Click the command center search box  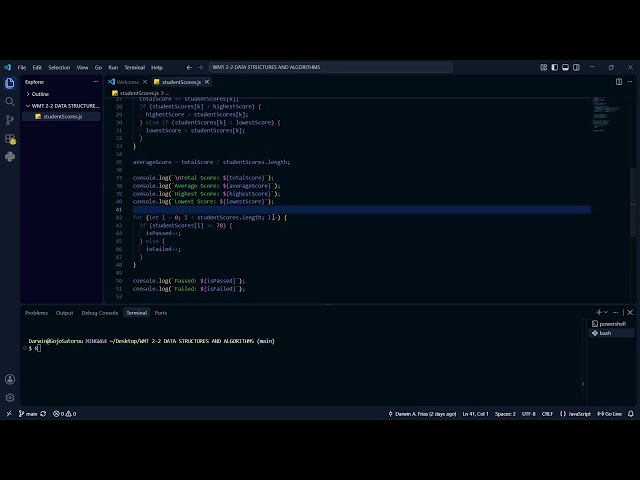[331, 67]
